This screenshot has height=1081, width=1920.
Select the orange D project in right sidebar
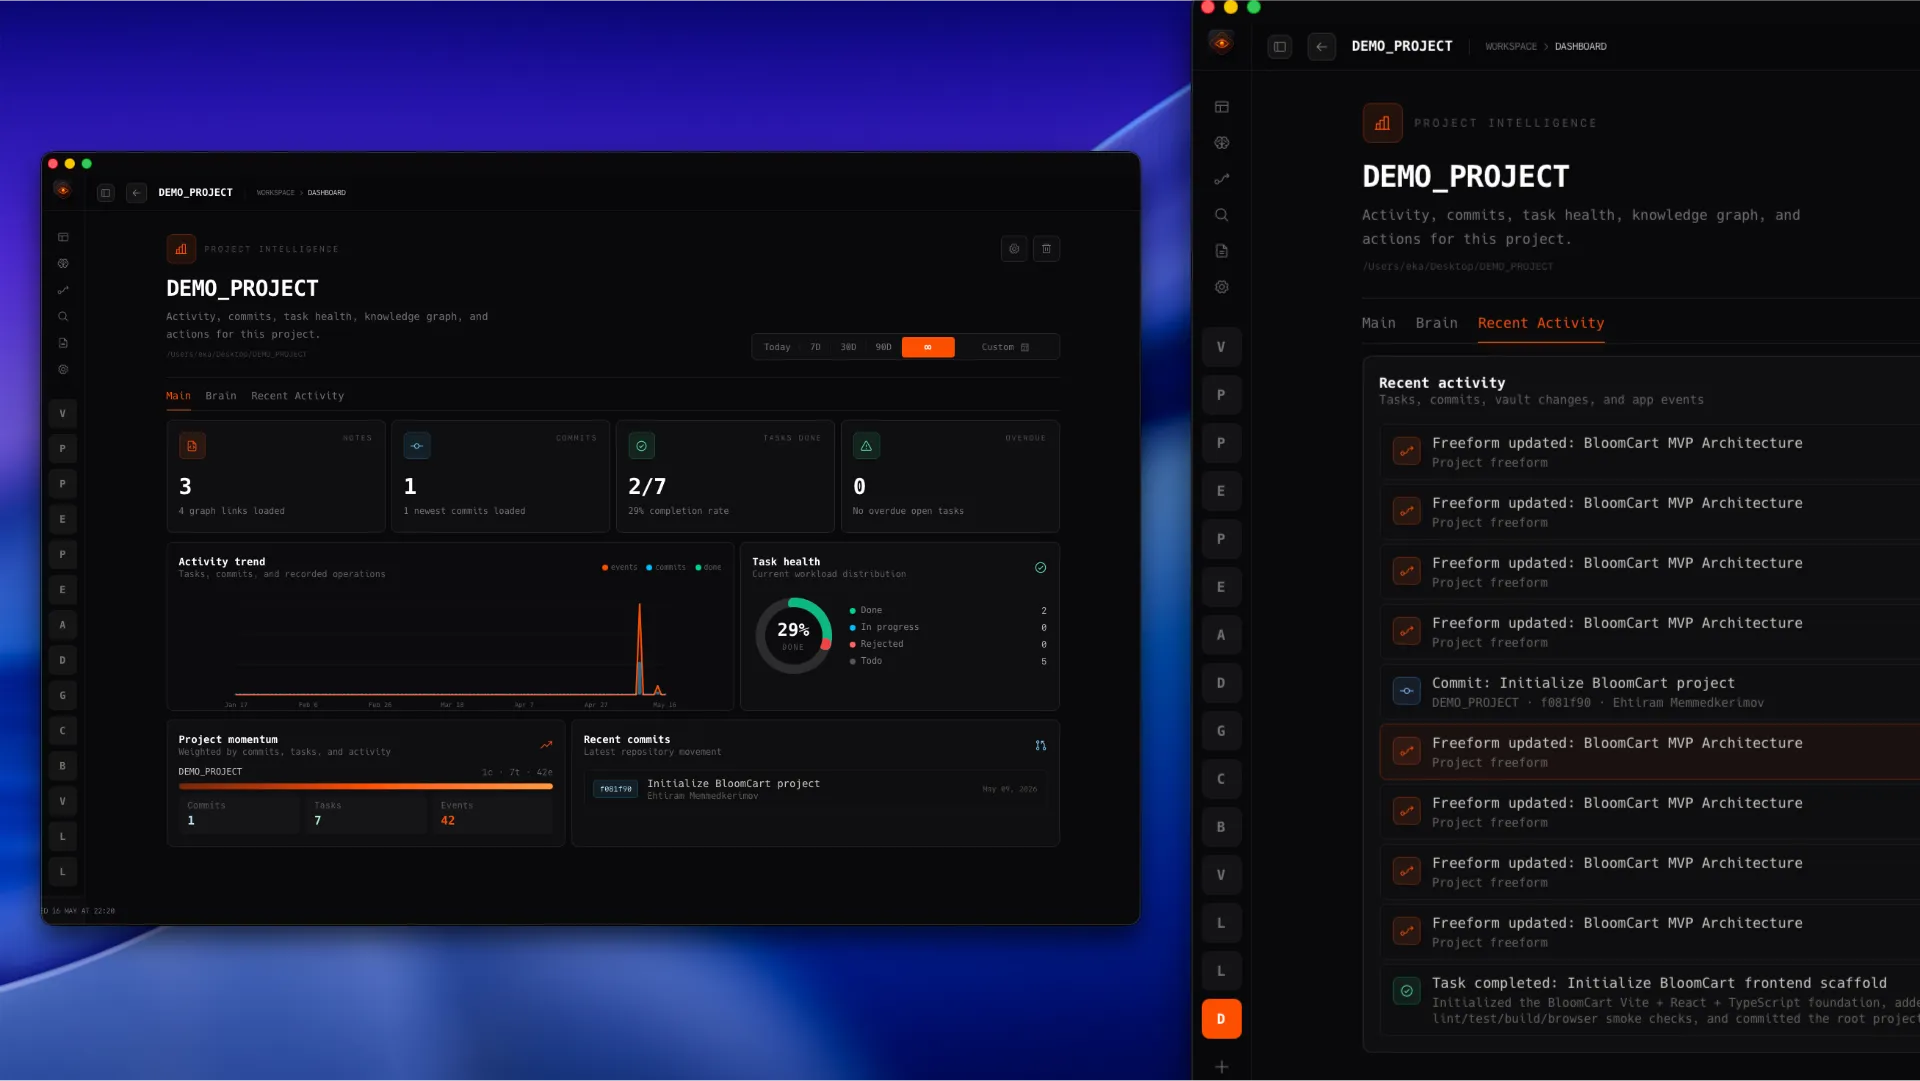click(1221, 1019)
